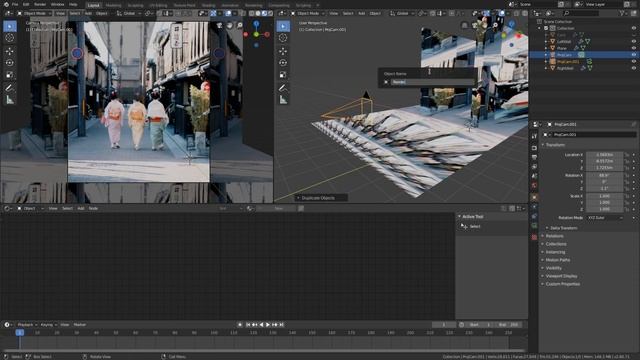640x360 pixels.
Task: Pick the Rotate tool in User Perspective viewport
Action: pyautogui.click(x=283, y=63)
